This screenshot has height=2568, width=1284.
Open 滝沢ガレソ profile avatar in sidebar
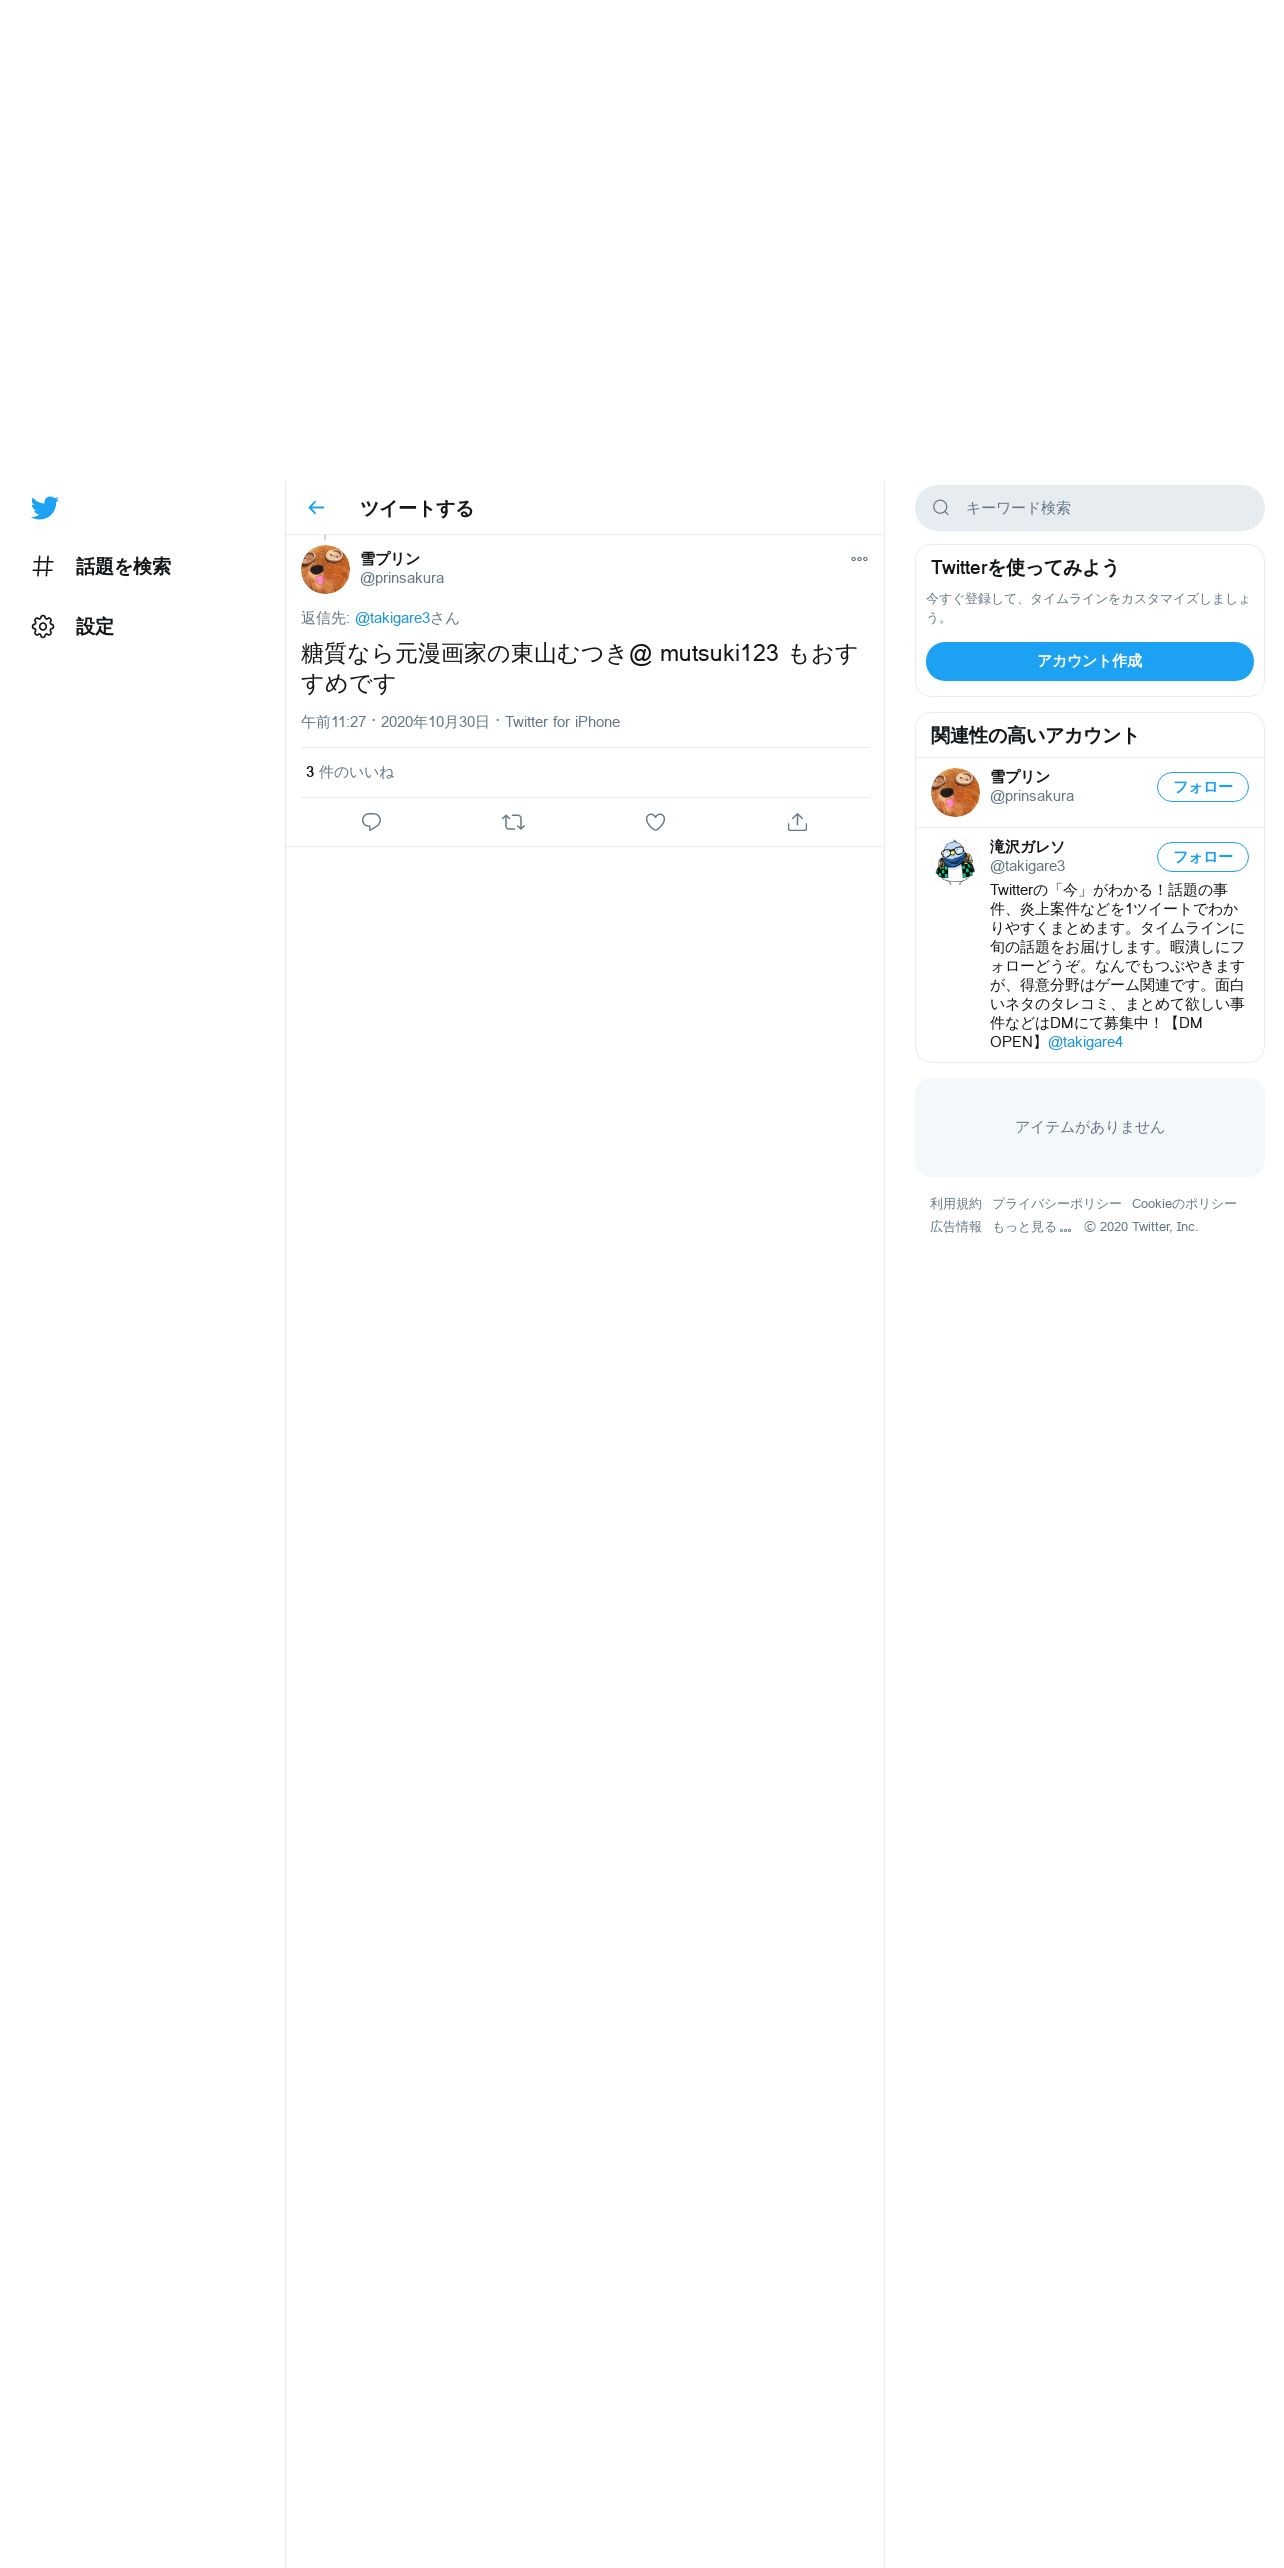pyautogui.click(x=955, y=862)
